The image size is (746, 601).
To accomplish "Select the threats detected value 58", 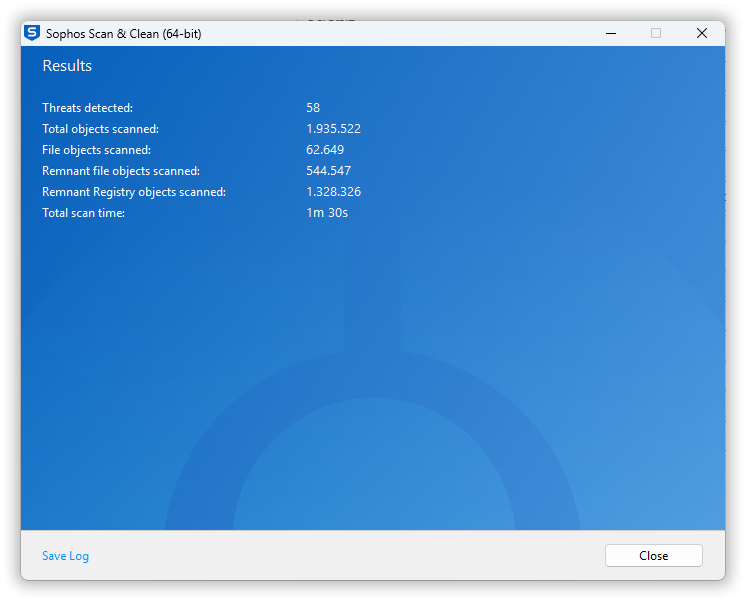I will 313,108.
